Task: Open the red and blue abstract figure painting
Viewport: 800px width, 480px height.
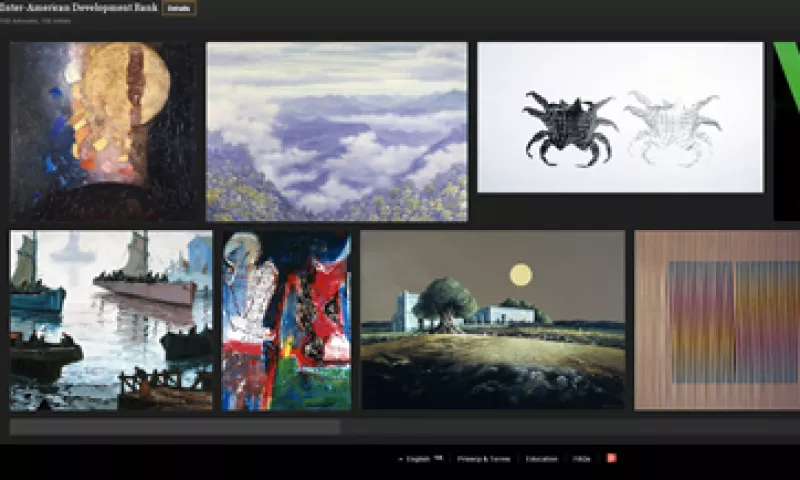Action: click(287, 320)
